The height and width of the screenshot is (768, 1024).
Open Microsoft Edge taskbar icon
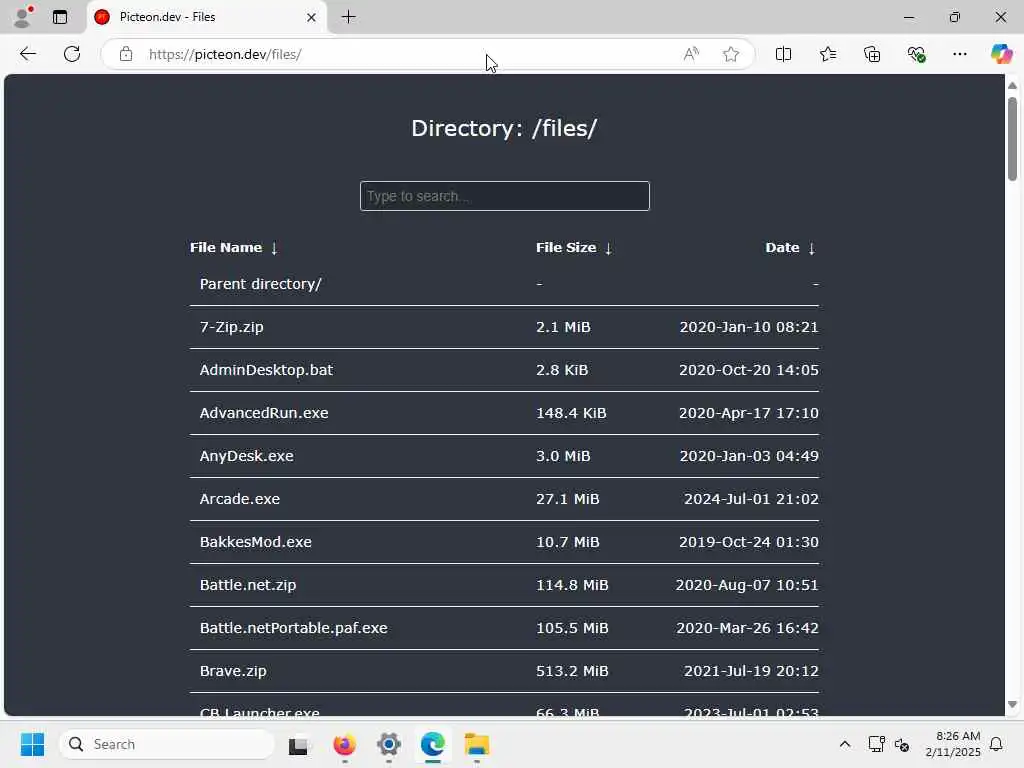coord(432,744)
